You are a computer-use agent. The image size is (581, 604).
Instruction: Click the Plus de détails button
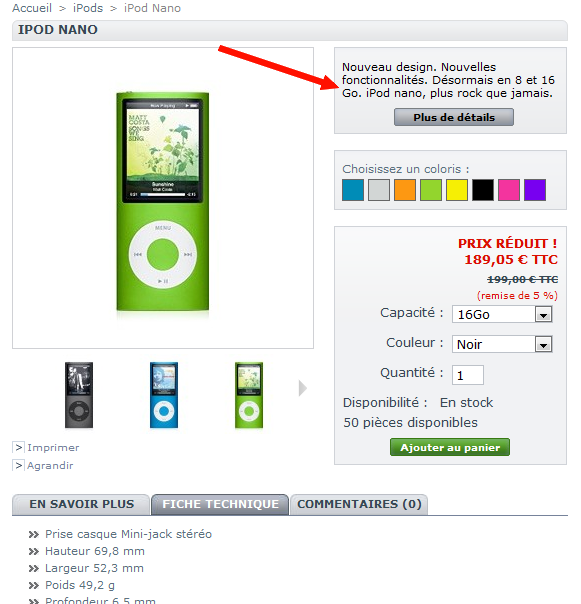tap(454, 117)
